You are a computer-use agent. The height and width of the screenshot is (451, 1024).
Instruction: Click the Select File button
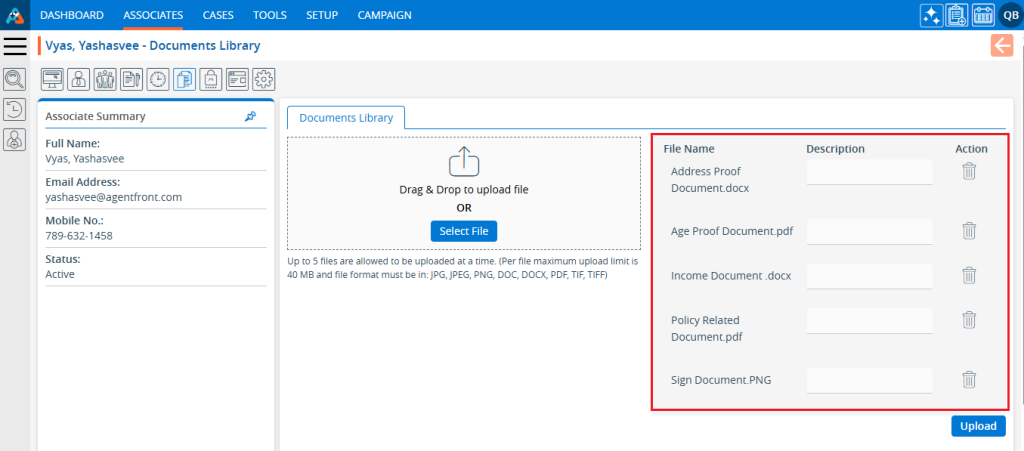click(464, 231)
